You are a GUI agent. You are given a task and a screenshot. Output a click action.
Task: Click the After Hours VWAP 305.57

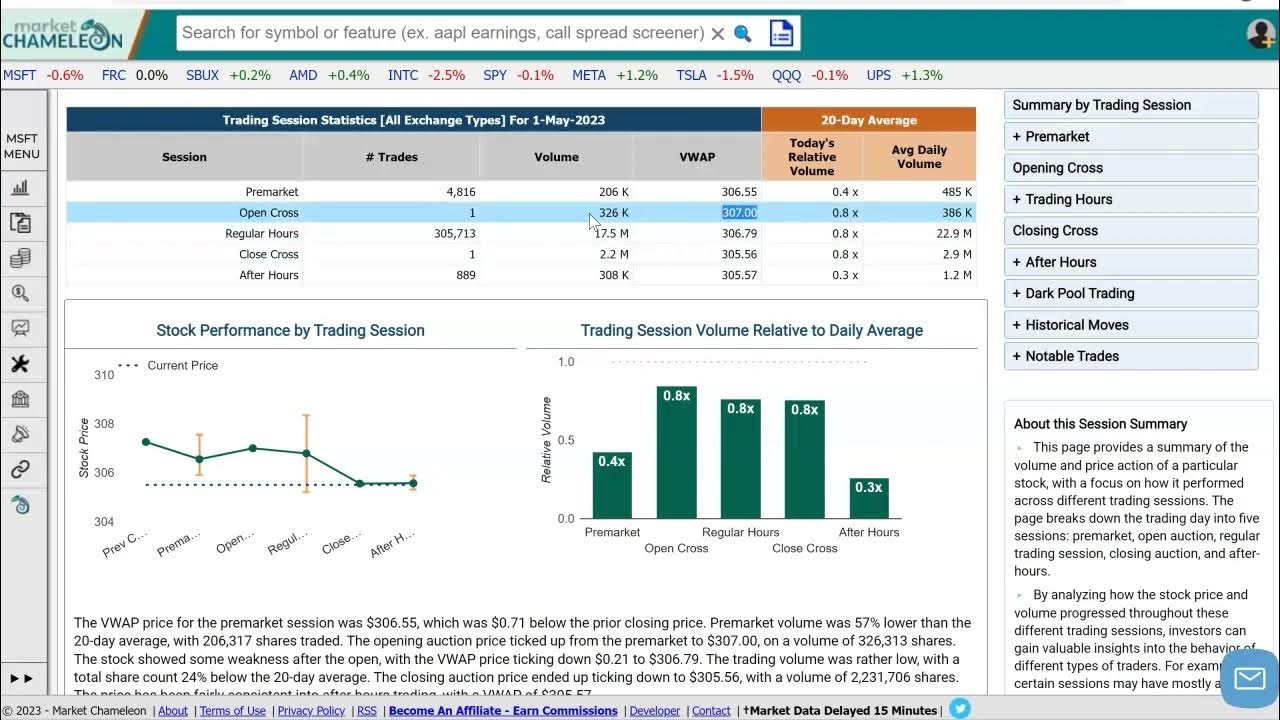tap(740, 276)
